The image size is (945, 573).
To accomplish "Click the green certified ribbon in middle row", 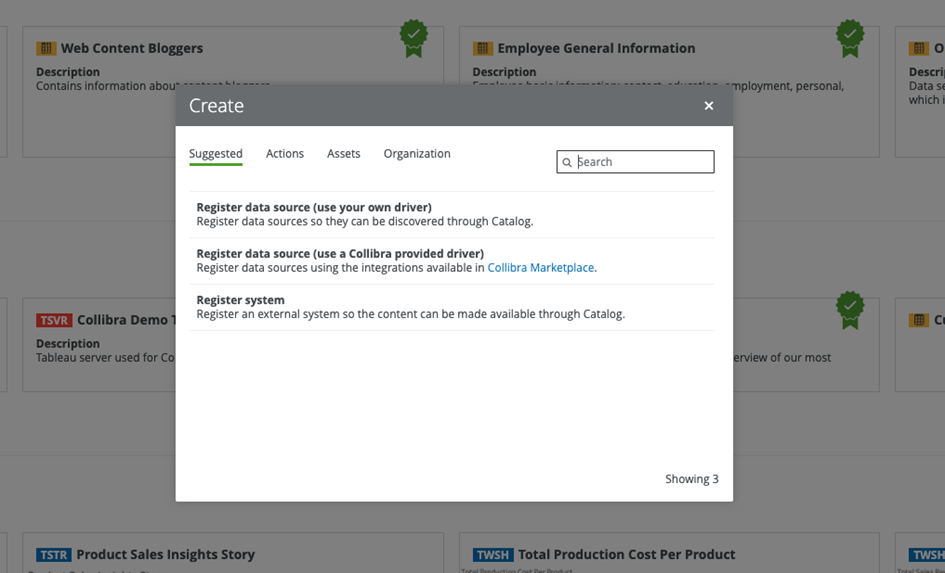I will 850,310.
